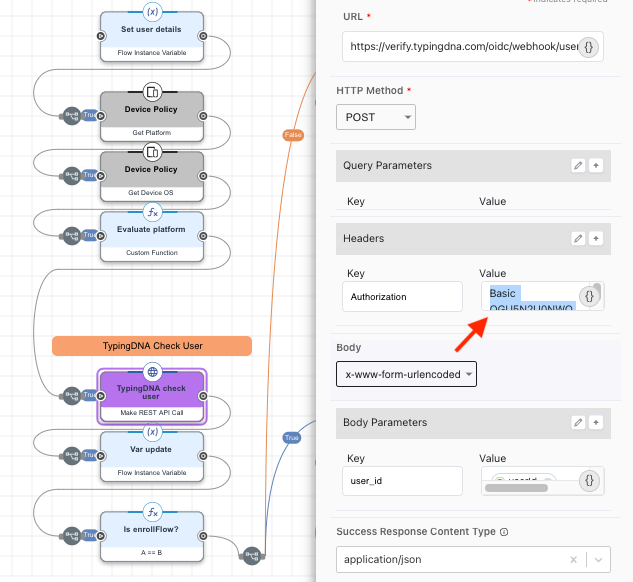The height and width of the screenshot is (582, 633).
Task: Expand the Success Response Content Type dropdown
Action: [598, 559]
